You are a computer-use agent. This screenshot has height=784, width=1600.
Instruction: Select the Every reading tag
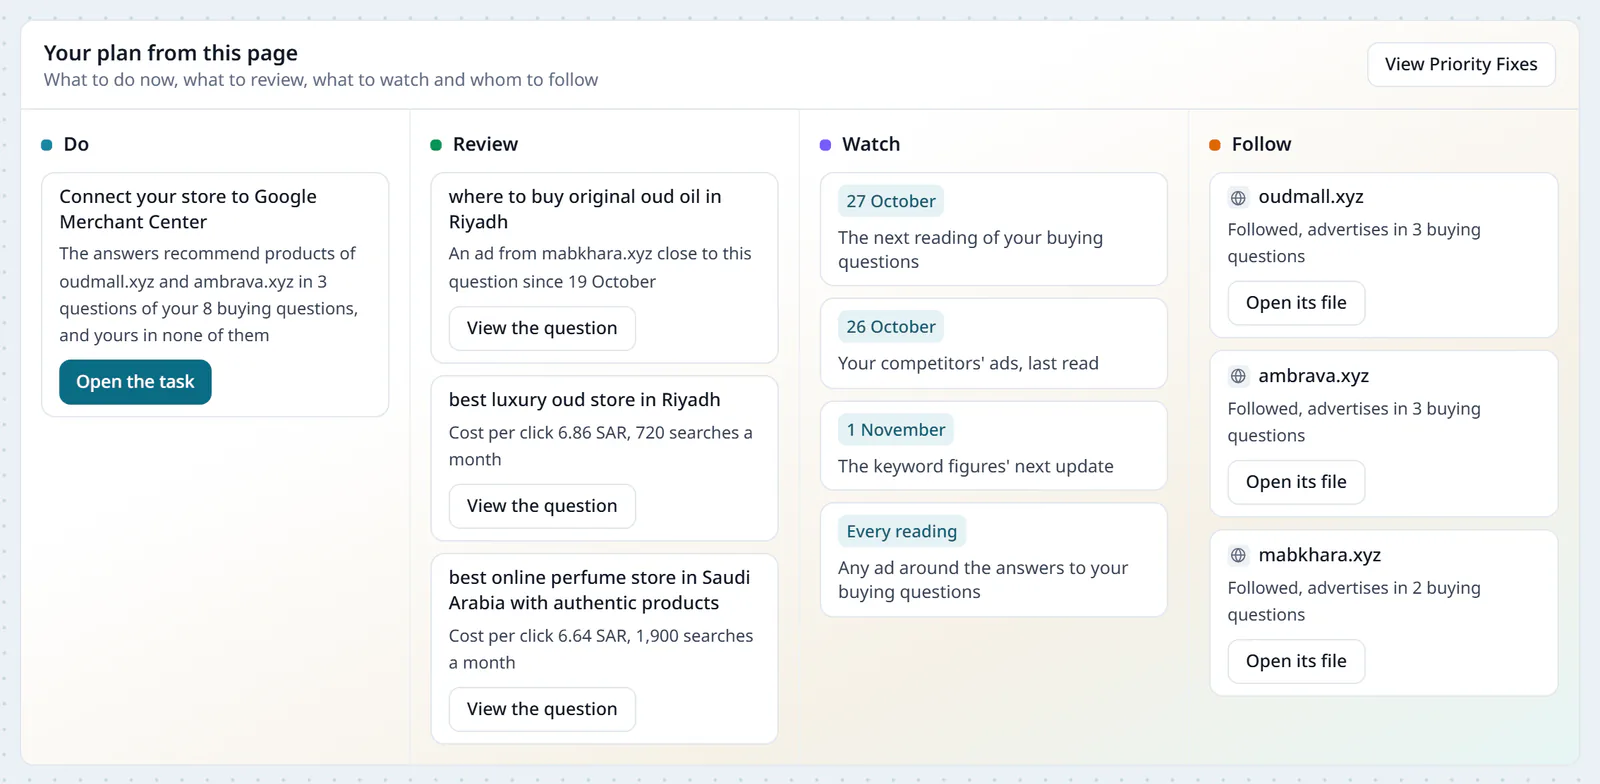coord(902,532)
